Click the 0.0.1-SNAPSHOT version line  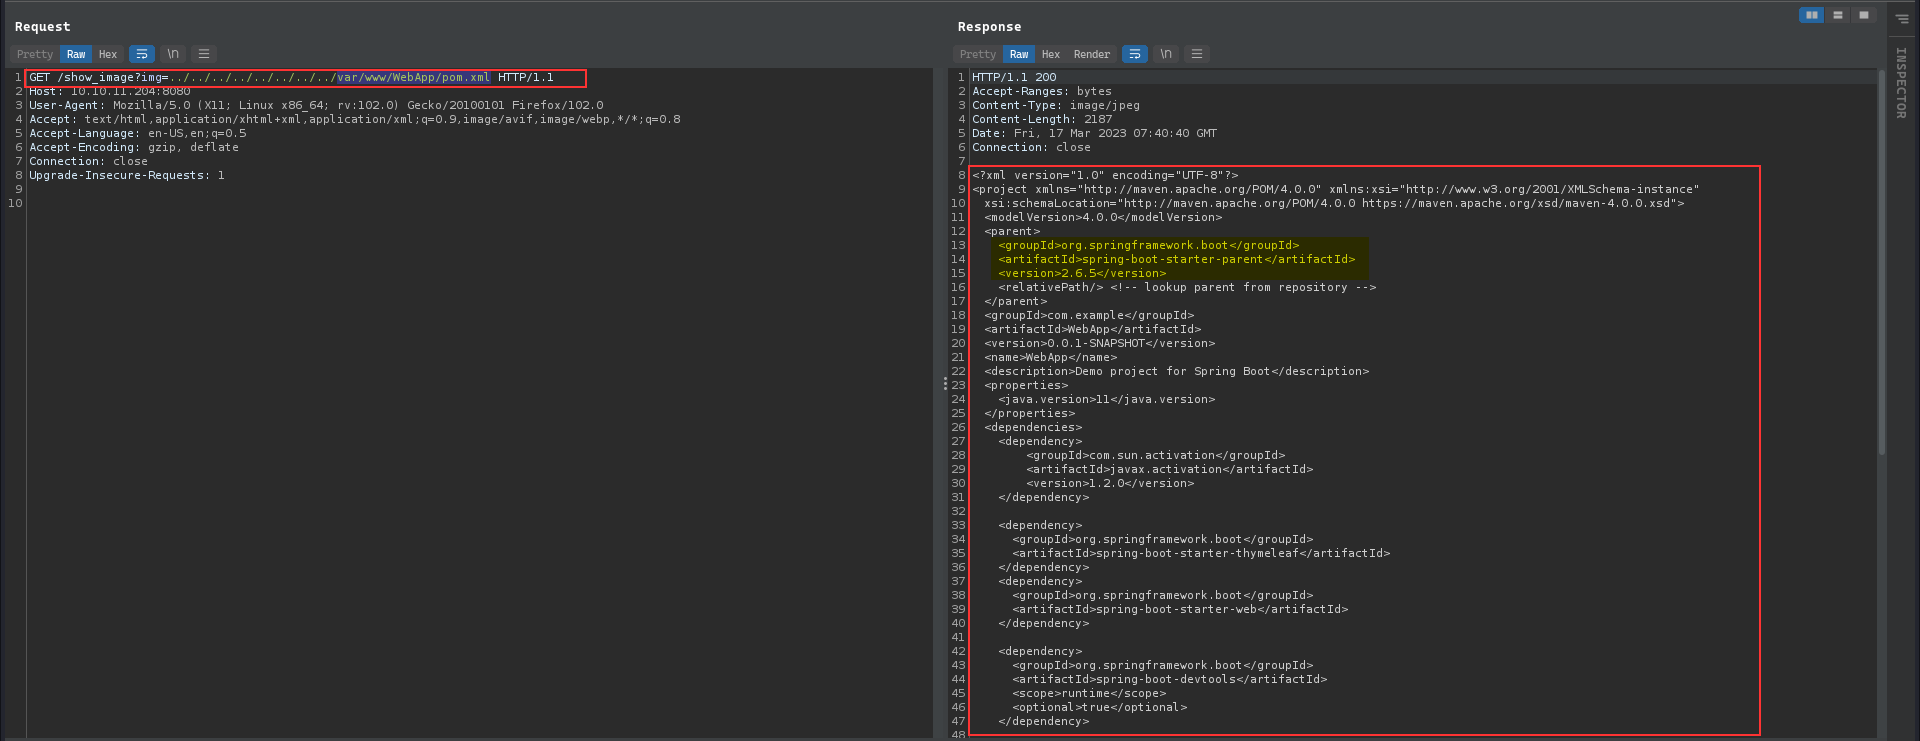(x=1100, y=343)
